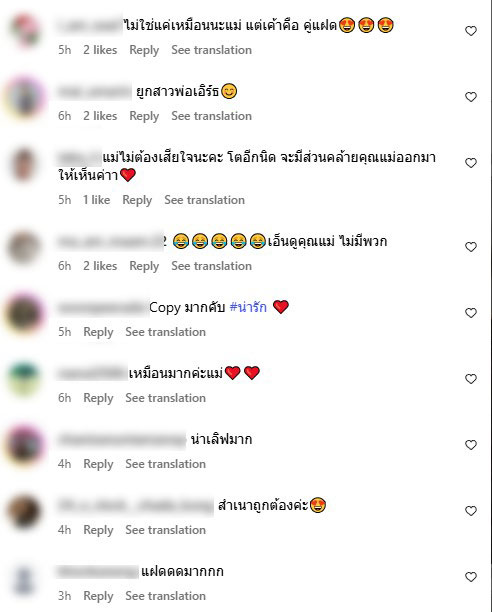Like the เอ็นดูคุณแม่ comment heart

(x=471, y=247)
